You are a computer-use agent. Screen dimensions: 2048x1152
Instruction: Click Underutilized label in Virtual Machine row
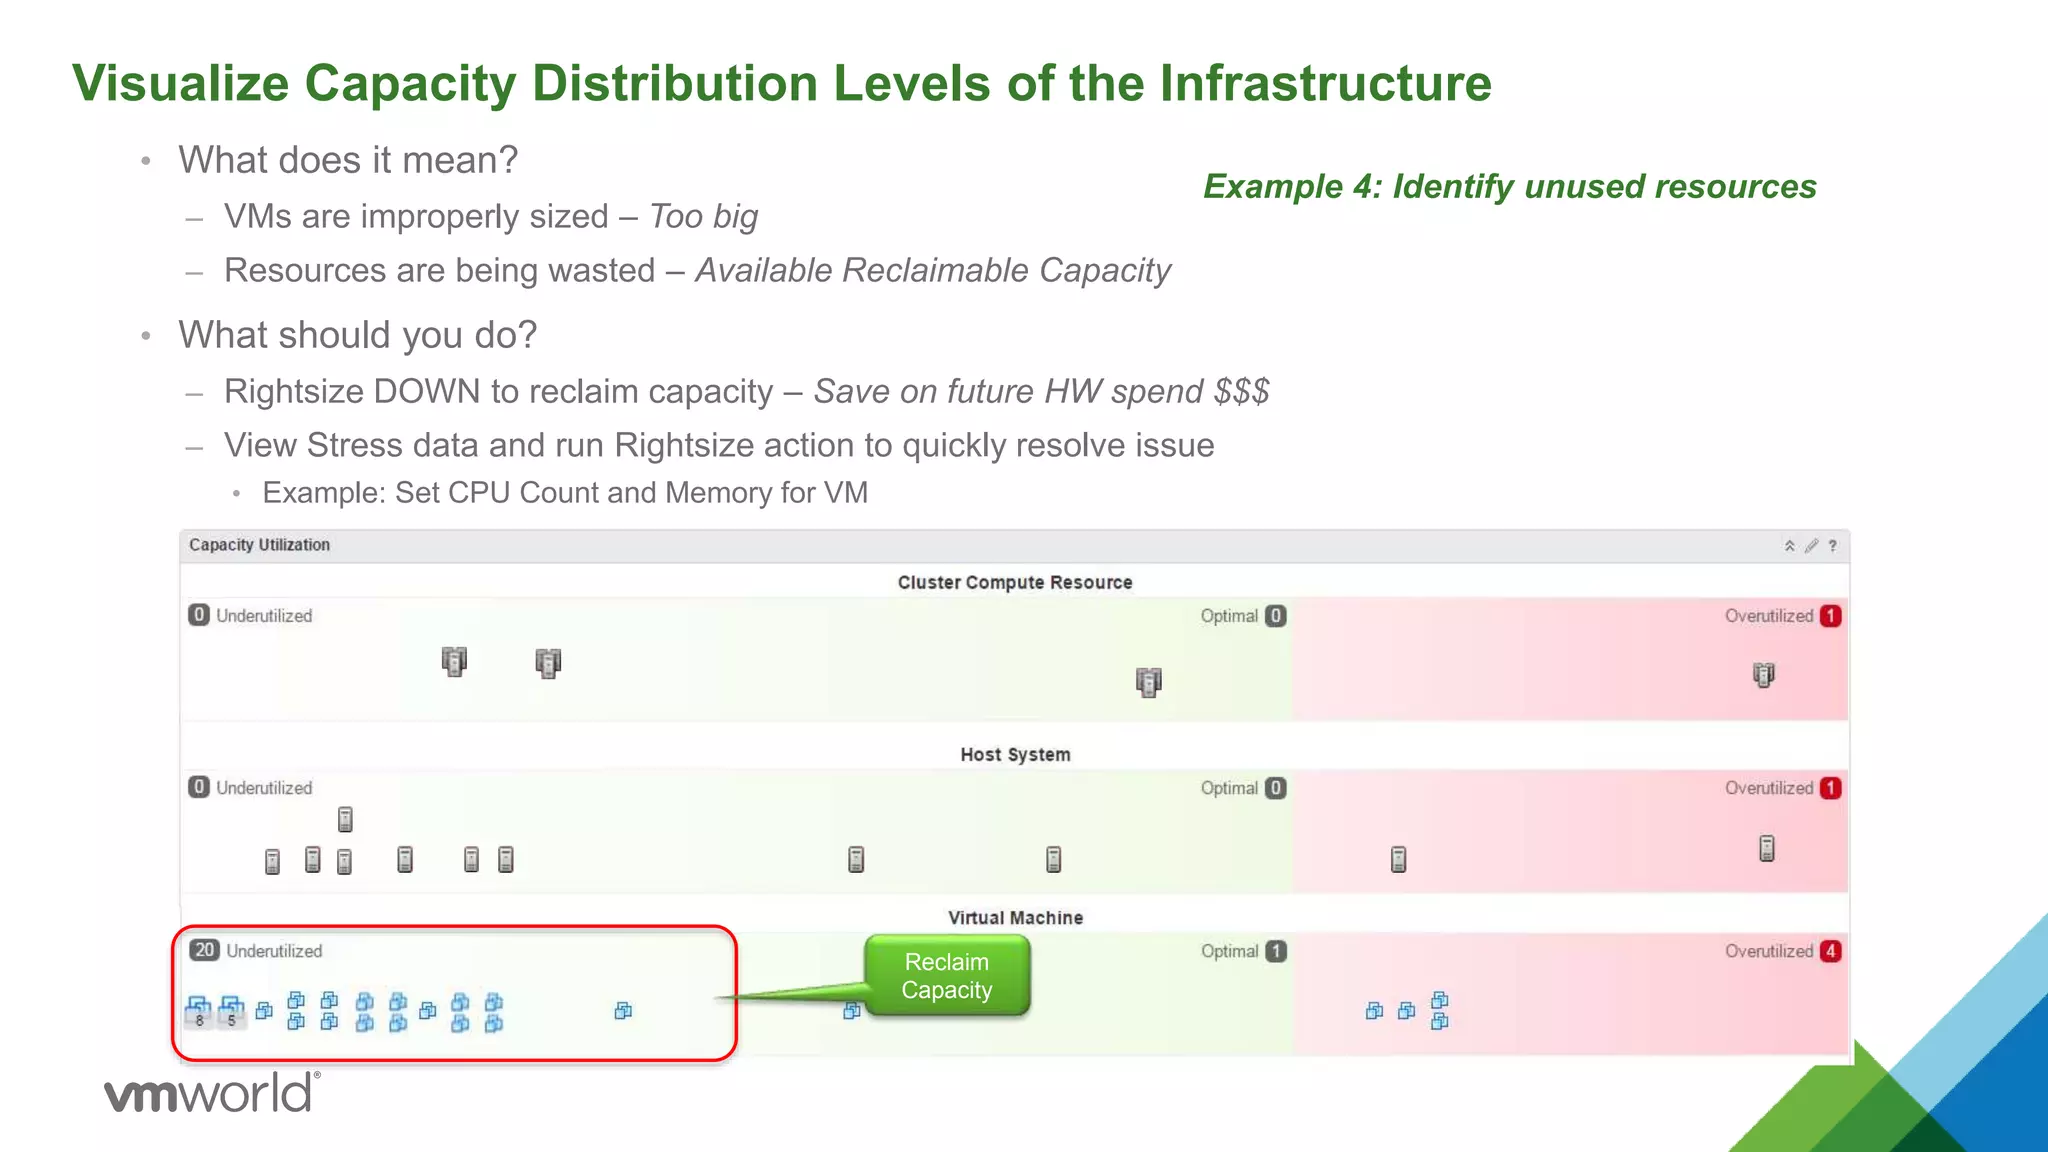(274, 951)
